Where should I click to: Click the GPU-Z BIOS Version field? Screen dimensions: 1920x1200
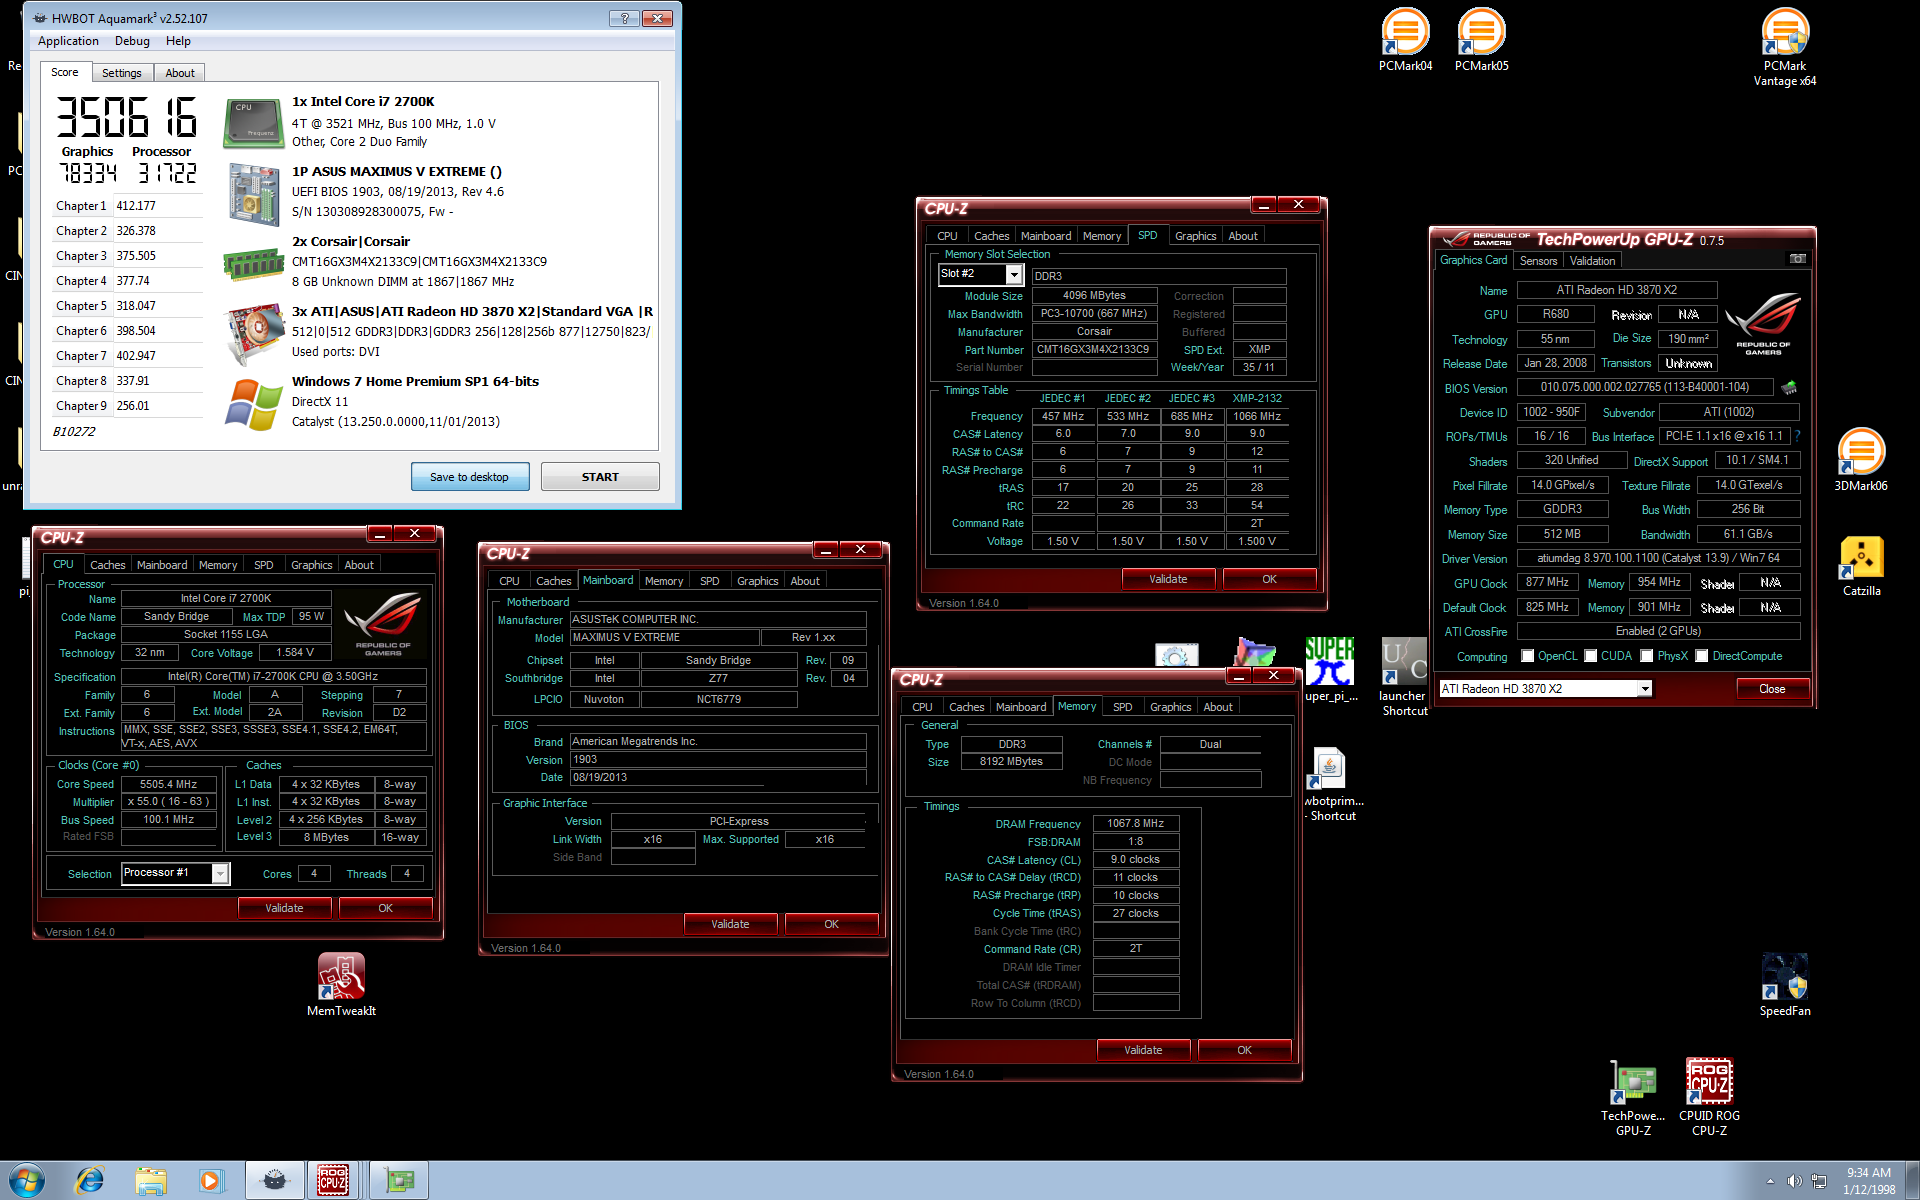click(1644, 387)
